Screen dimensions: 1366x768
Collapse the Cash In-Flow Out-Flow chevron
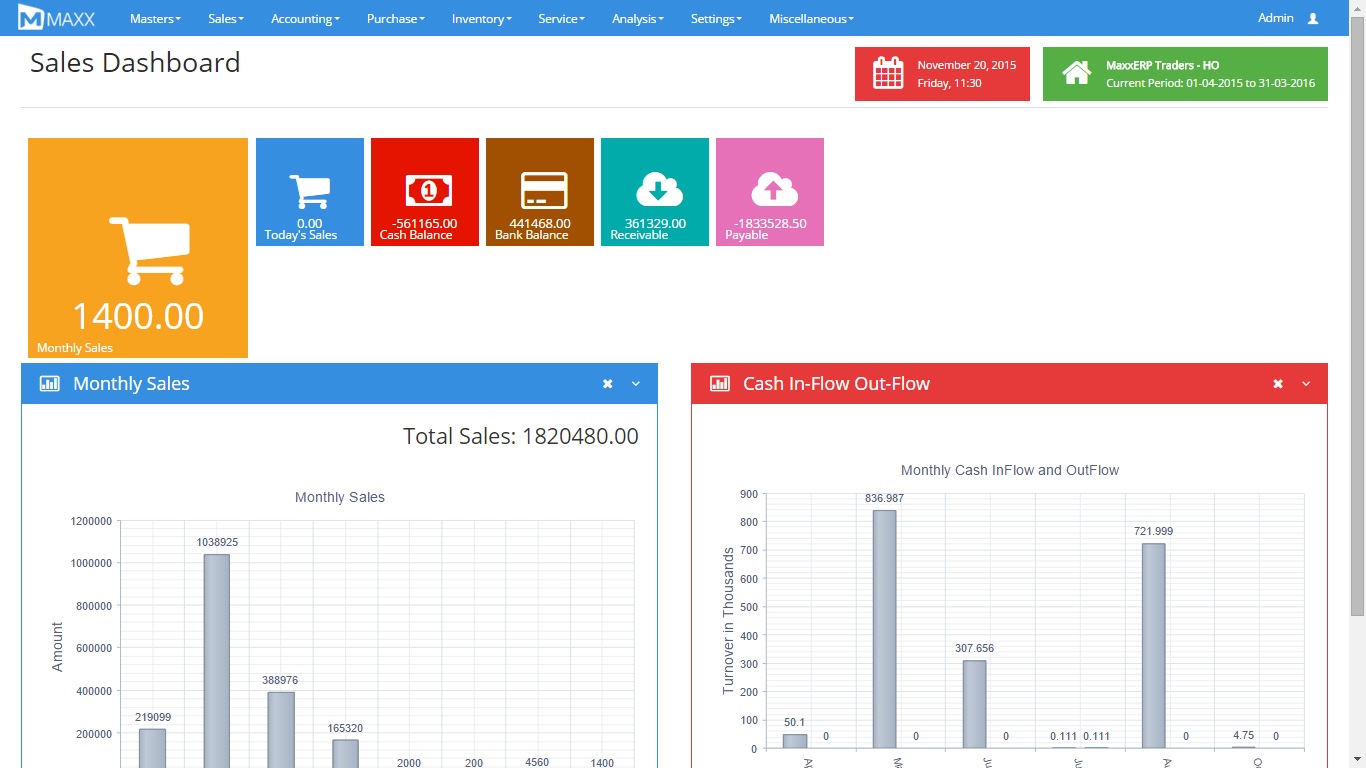[x=1306, y=384]
